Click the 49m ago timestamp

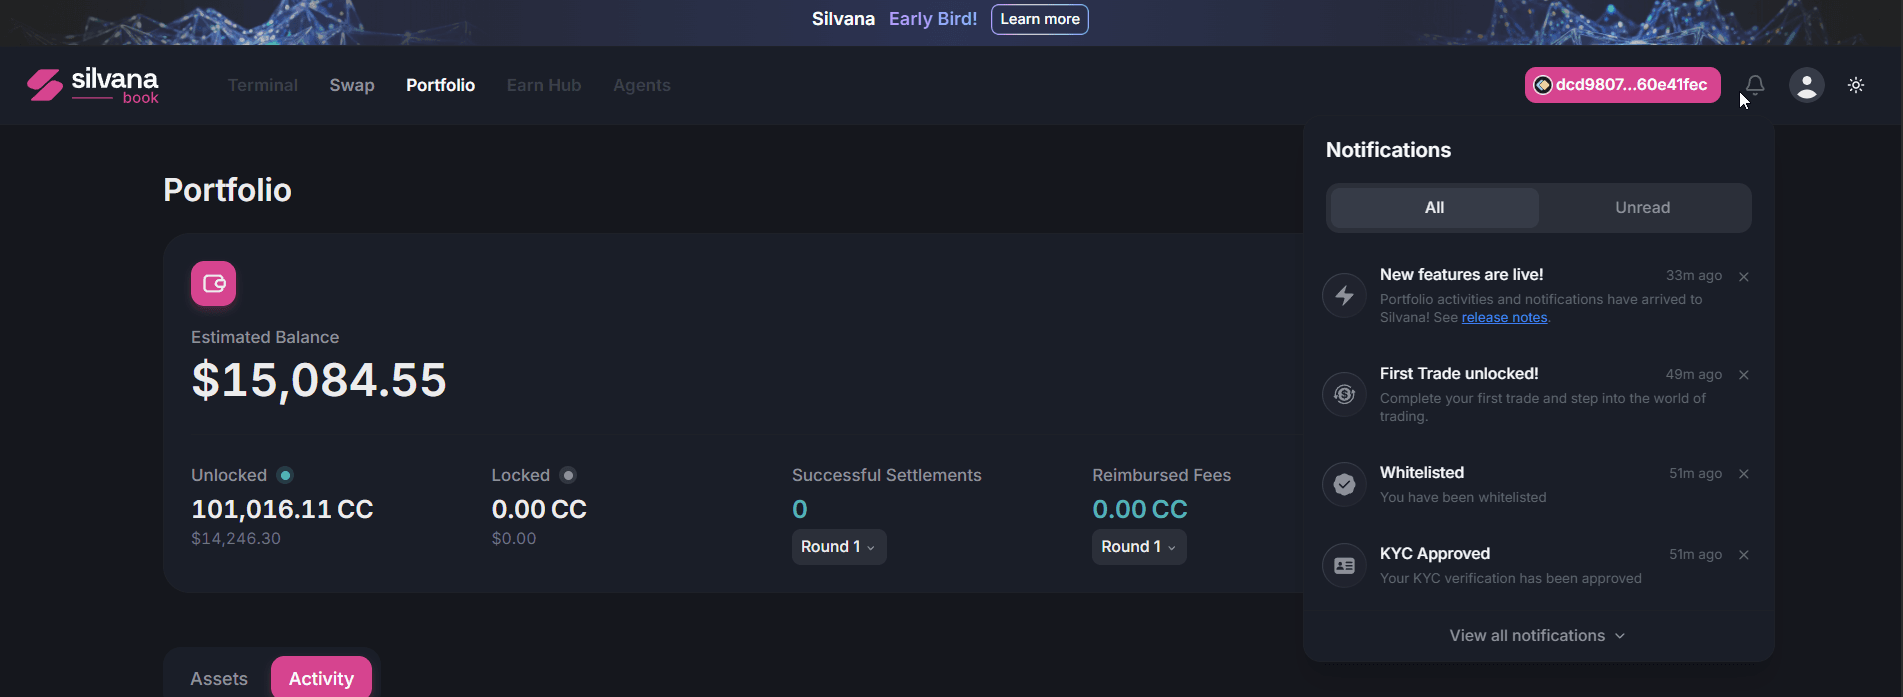pyautogui.click(x=1693, y=375)
